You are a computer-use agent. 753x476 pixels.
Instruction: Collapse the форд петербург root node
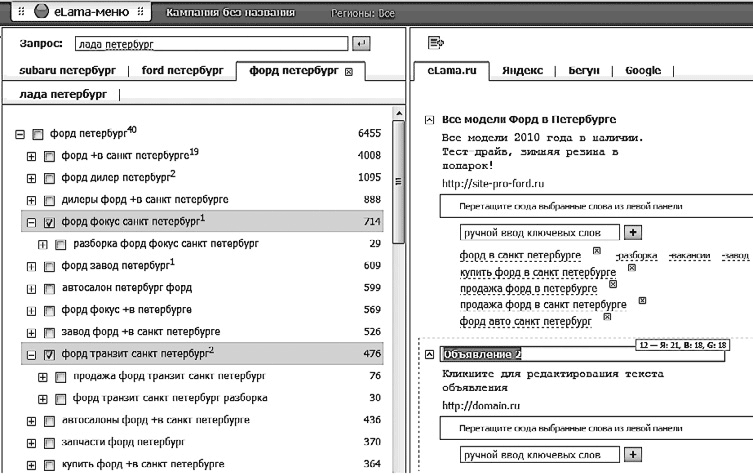20,134
